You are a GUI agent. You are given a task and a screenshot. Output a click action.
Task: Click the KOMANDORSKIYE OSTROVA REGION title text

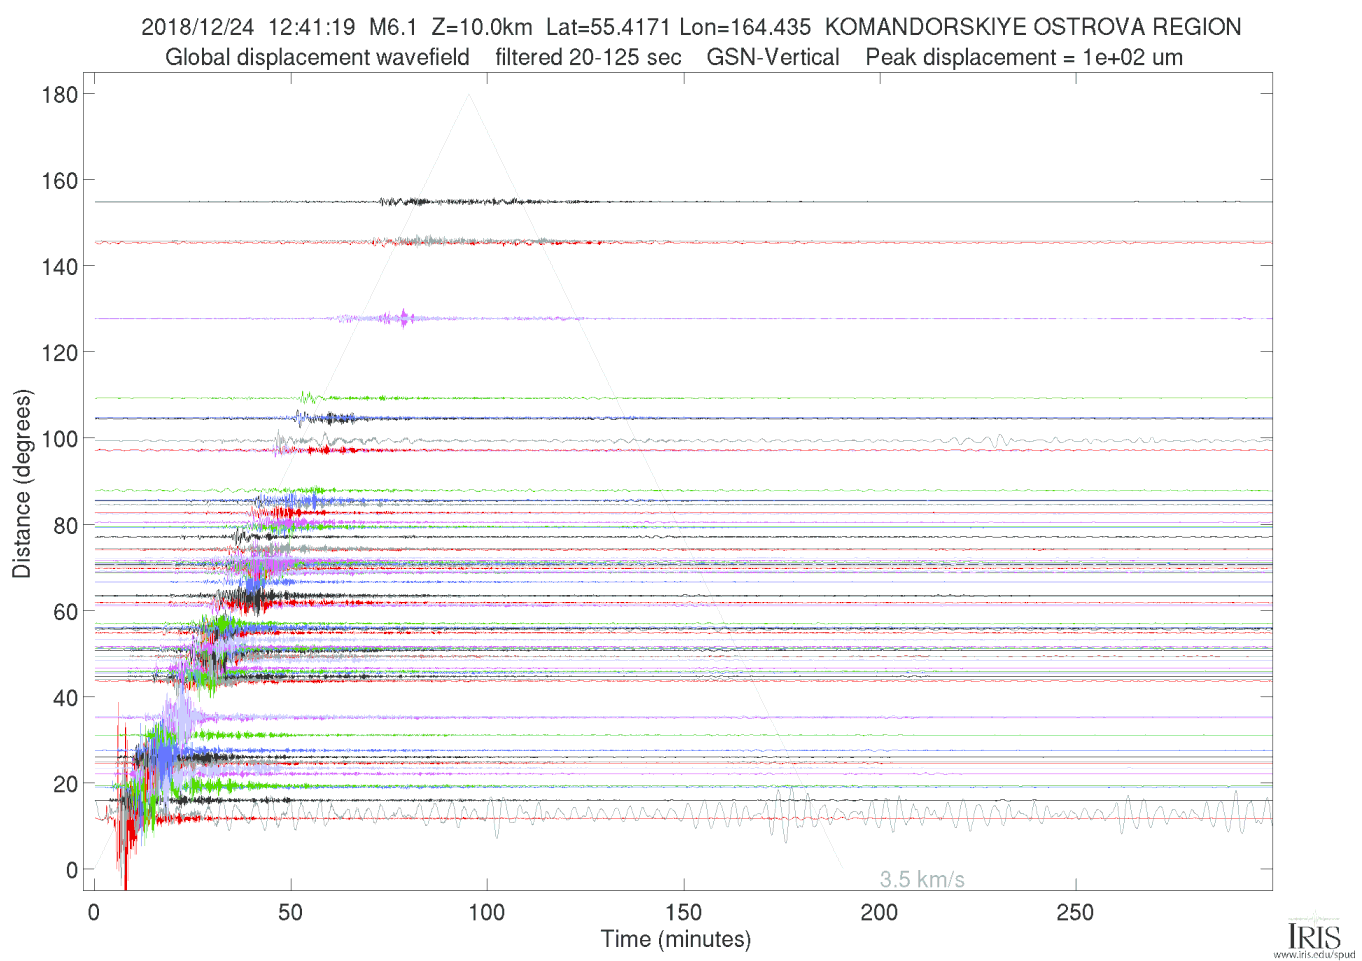(1032, 27)
